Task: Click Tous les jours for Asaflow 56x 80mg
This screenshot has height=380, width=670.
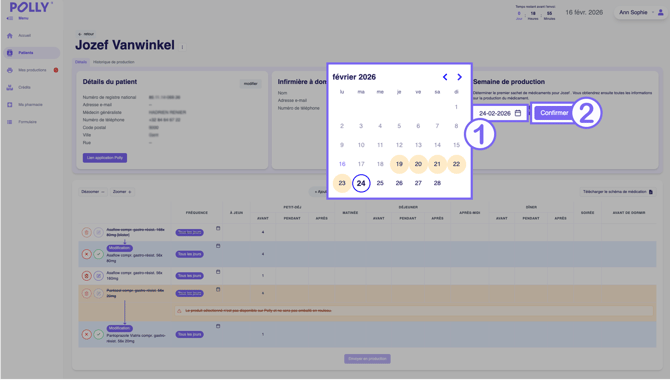Action: [x=189, y=254]
